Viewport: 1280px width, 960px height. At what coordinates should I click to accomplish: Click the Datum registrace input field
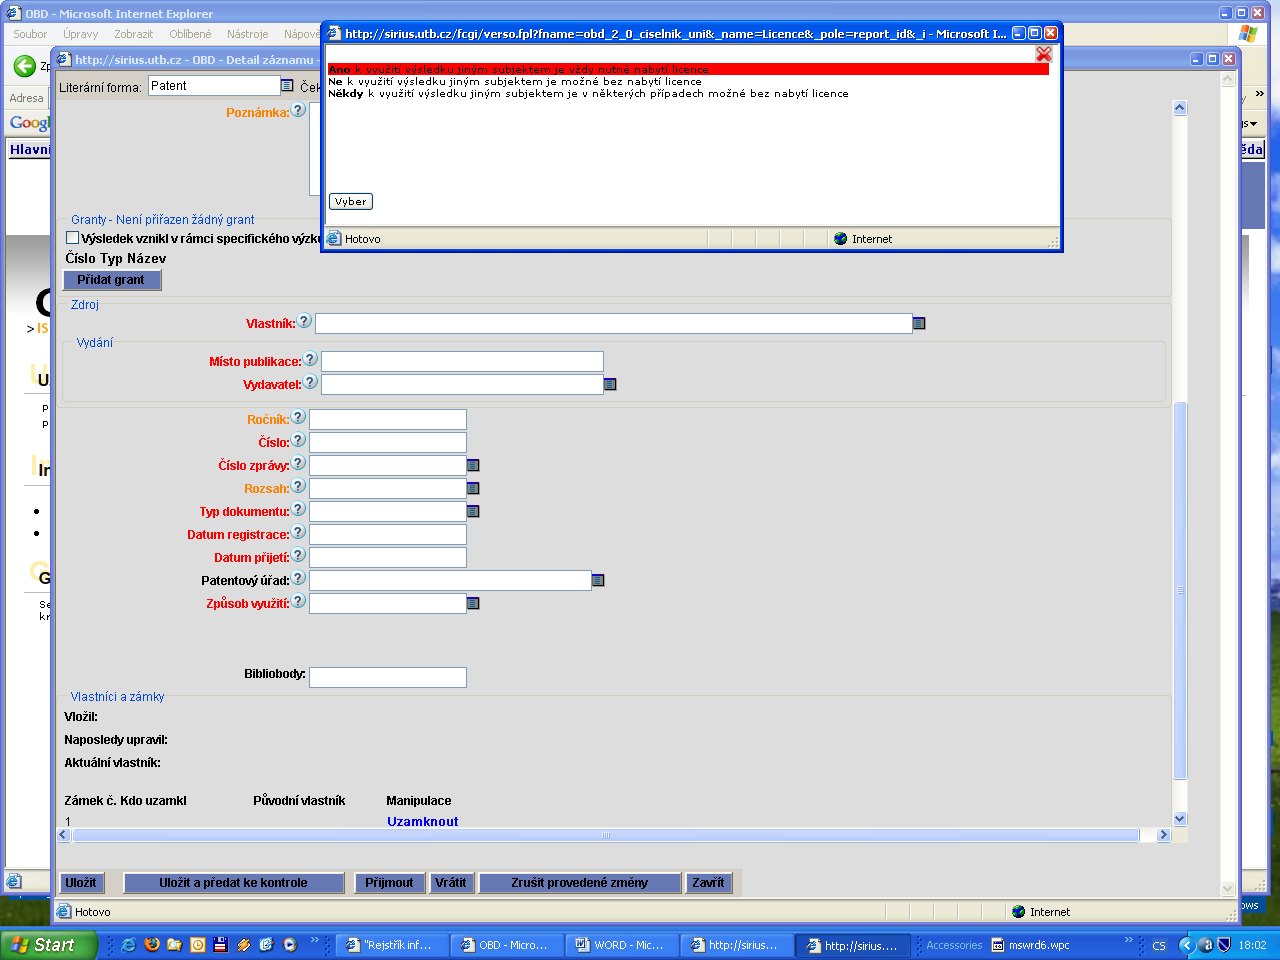click(x=388, y=534)
